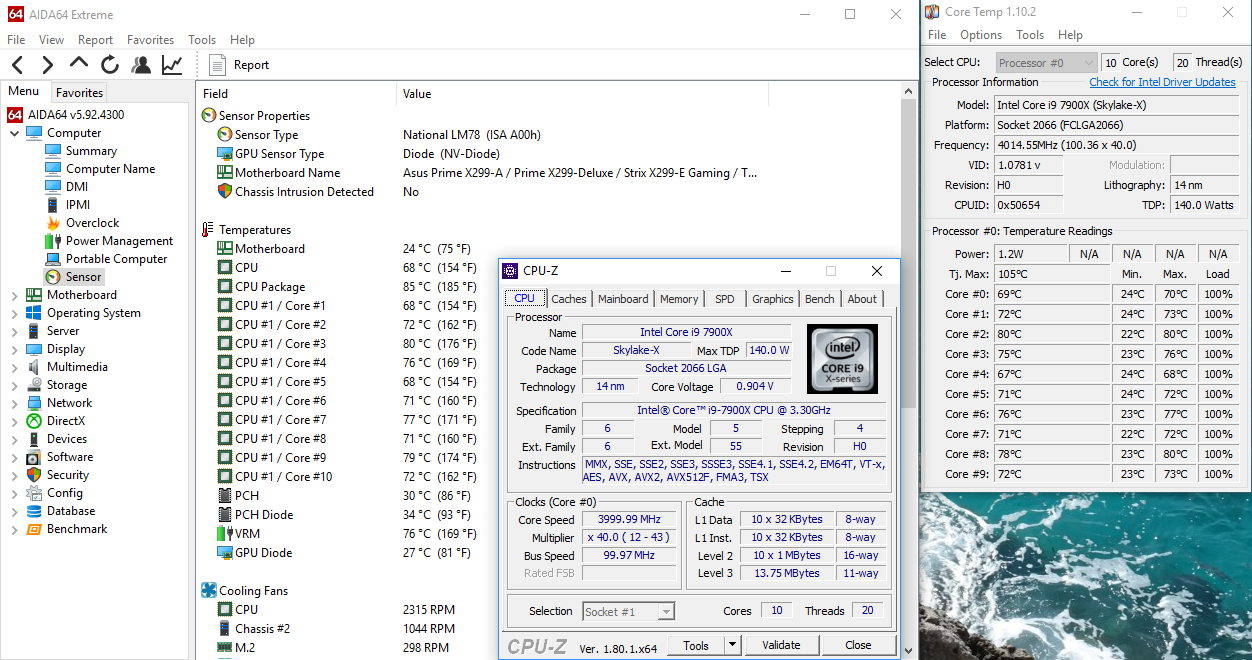Image resolution: width=1252 pixels, height=660 pixels.
Task: Expand the Software tree node
Action: click(x=15, y=457)
